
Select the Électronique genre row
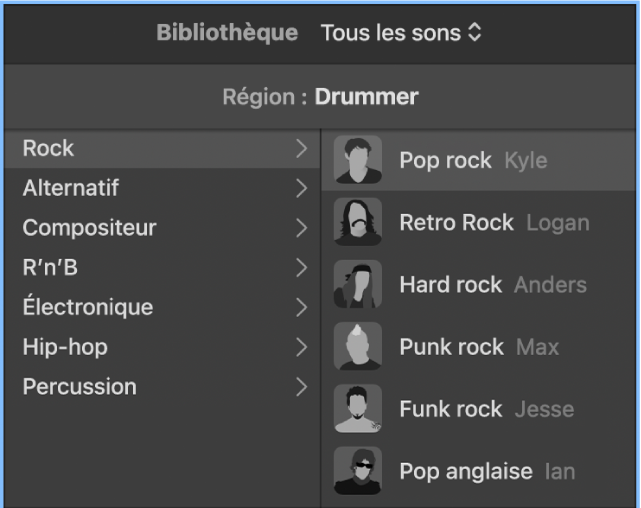click(162, 307)
